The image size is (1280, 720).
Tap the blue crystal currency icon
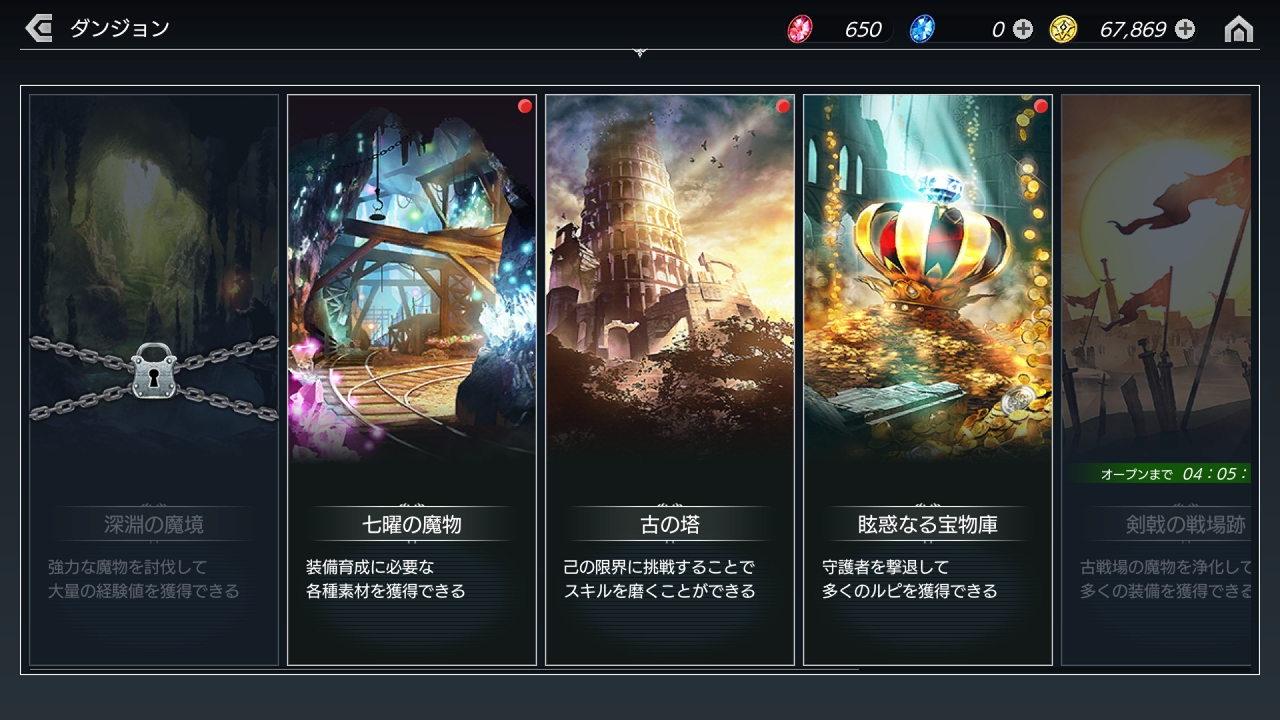[922, 29]
